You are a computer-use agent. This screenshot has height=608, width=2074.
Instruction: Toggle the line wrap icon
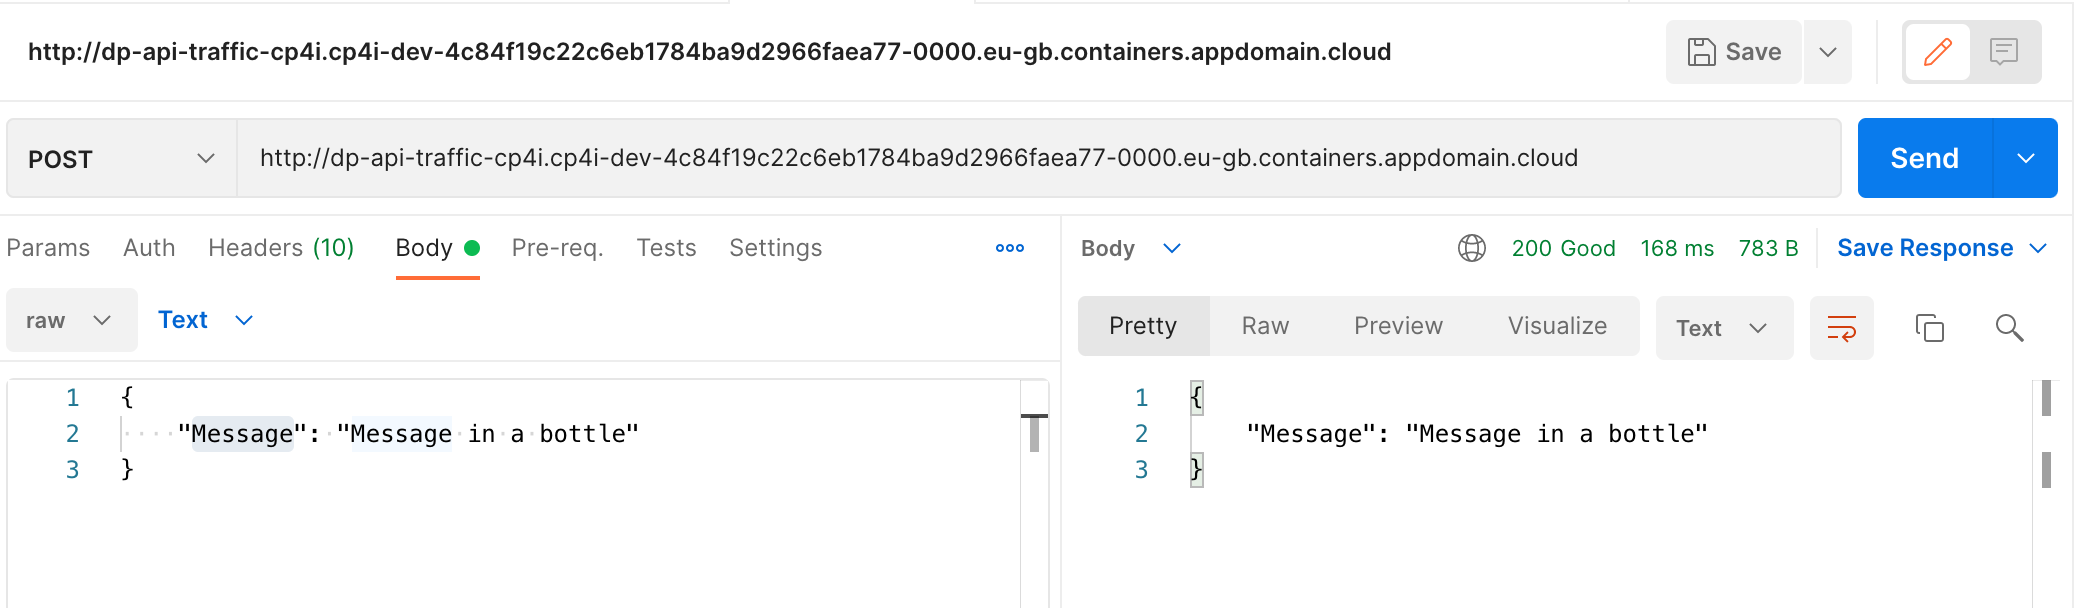(1841, 328)
